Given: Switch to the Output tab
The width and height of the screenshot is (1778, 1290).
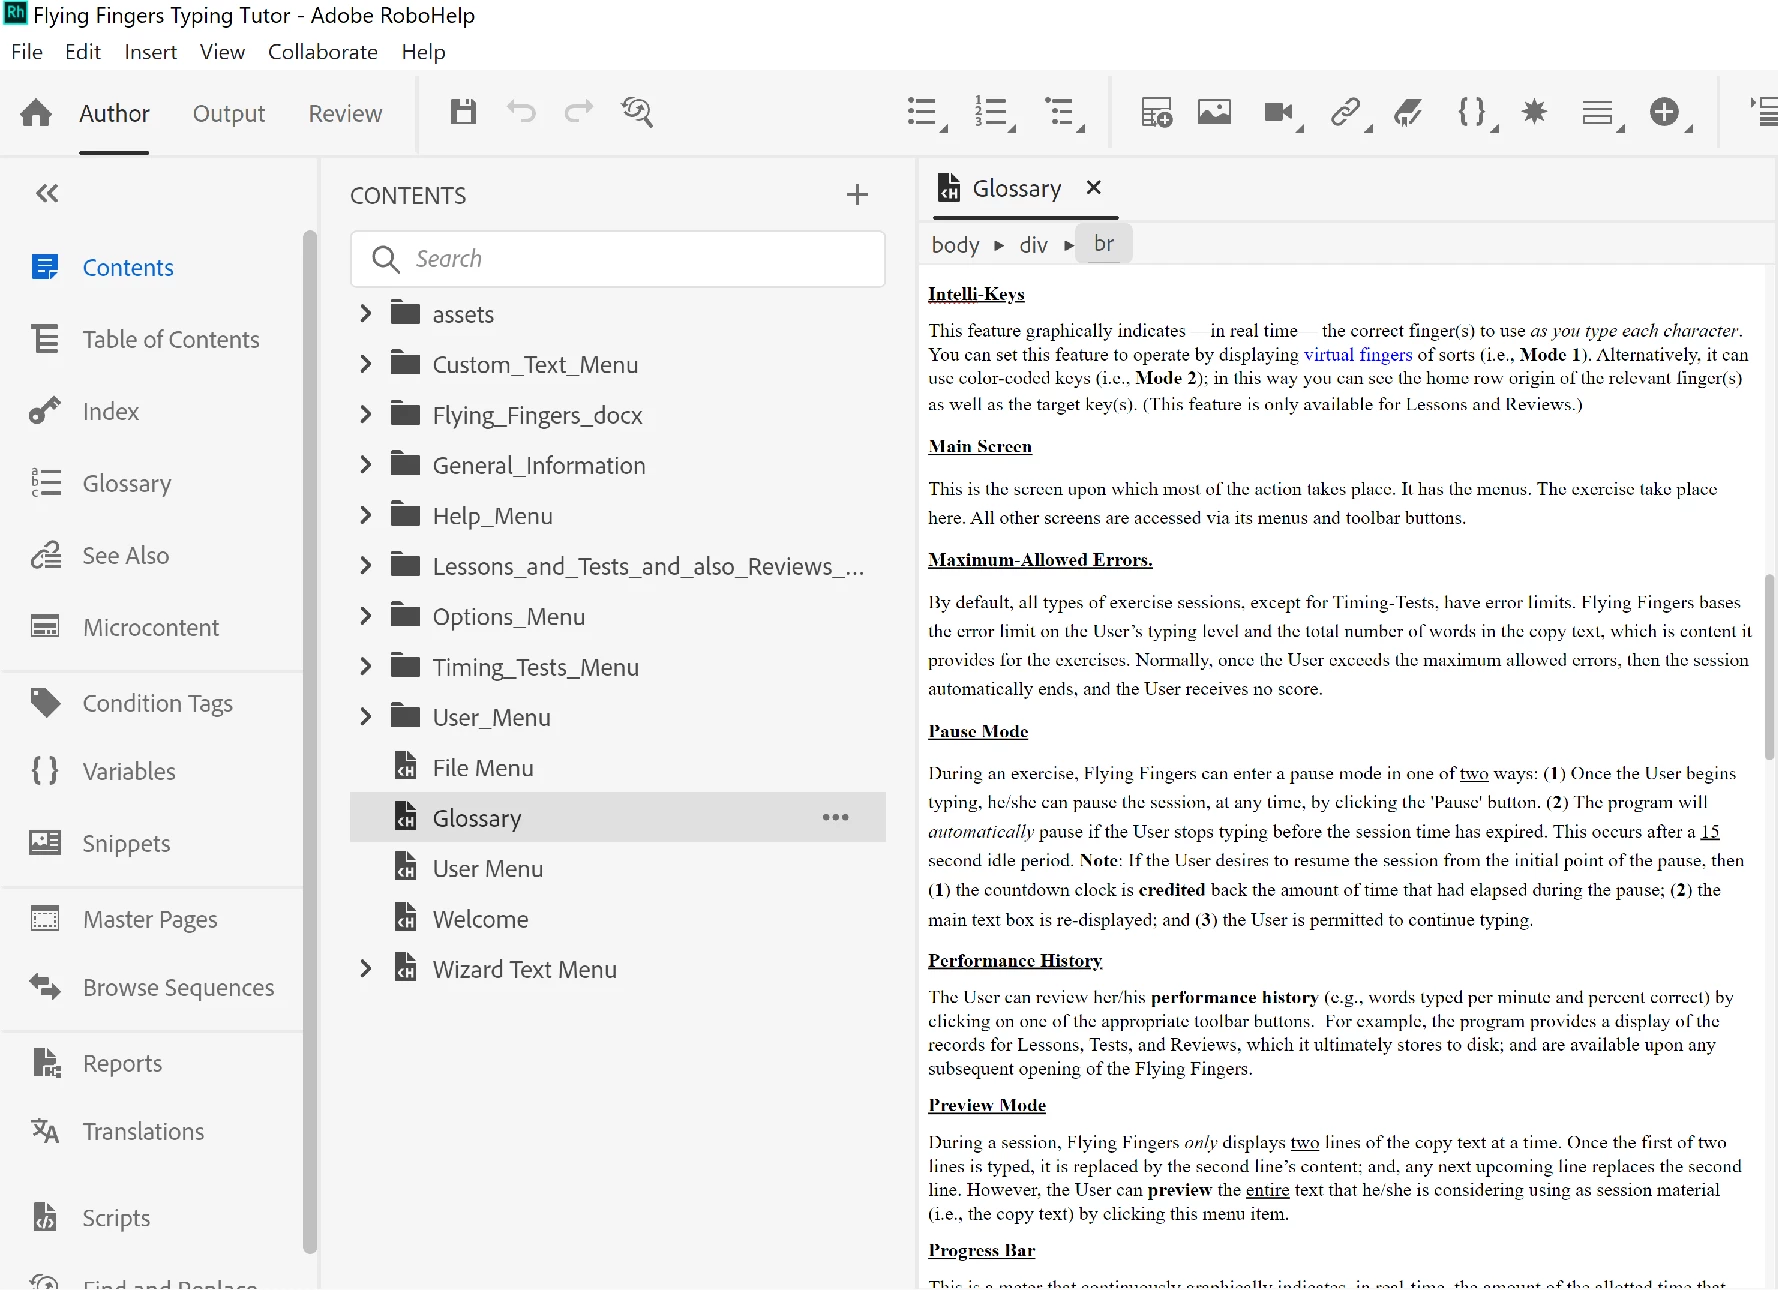Looking at the screenshot, I should pos(229,114).
